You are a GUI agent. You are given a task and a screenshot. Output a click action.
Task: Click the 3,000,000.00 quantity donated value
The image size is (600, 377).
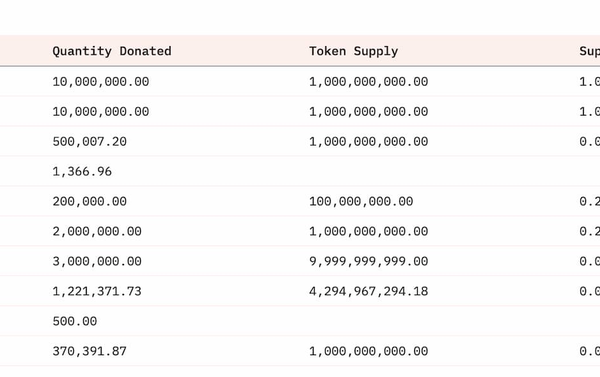click(x=97, y=261)
